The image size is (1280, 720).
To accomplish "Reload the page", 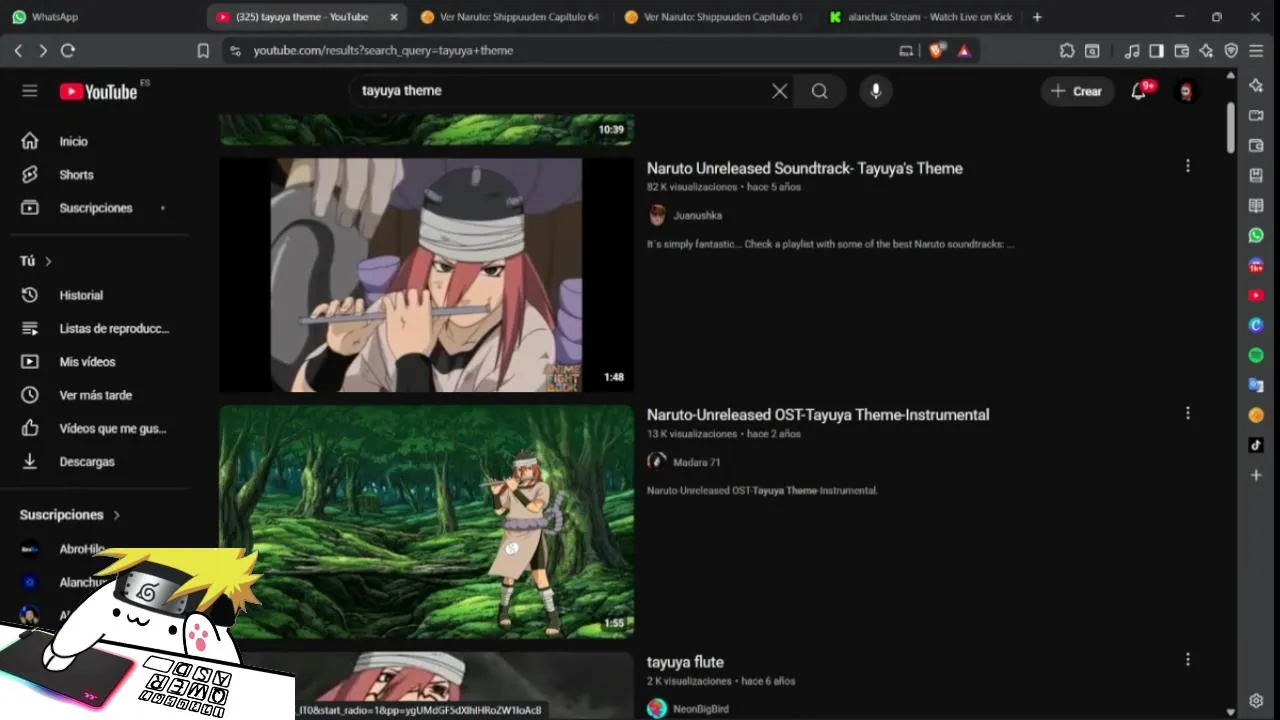I will point(68,50).
